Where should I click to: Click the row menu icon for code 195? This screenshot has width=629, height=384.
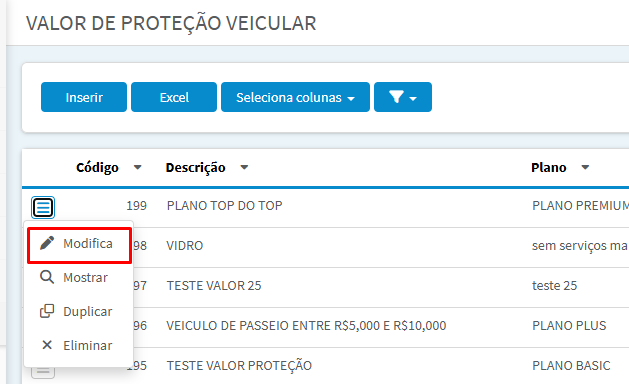[43, 372]
